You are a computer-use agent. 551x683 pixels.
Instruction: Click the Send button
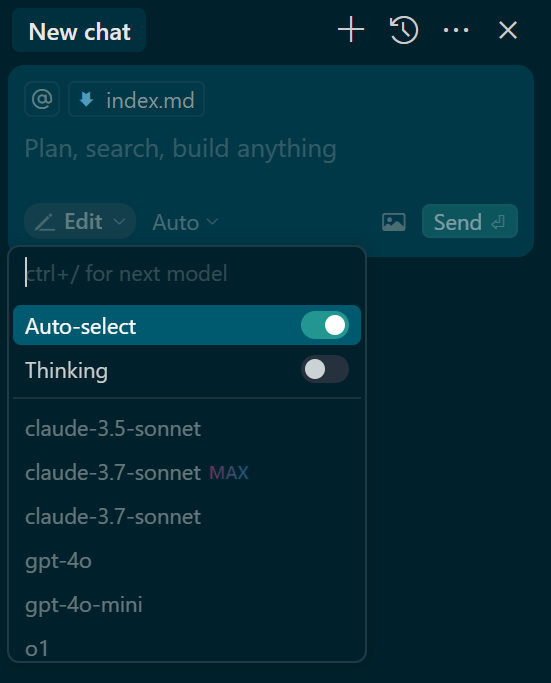pyautogui.click(x=470, y=221)
